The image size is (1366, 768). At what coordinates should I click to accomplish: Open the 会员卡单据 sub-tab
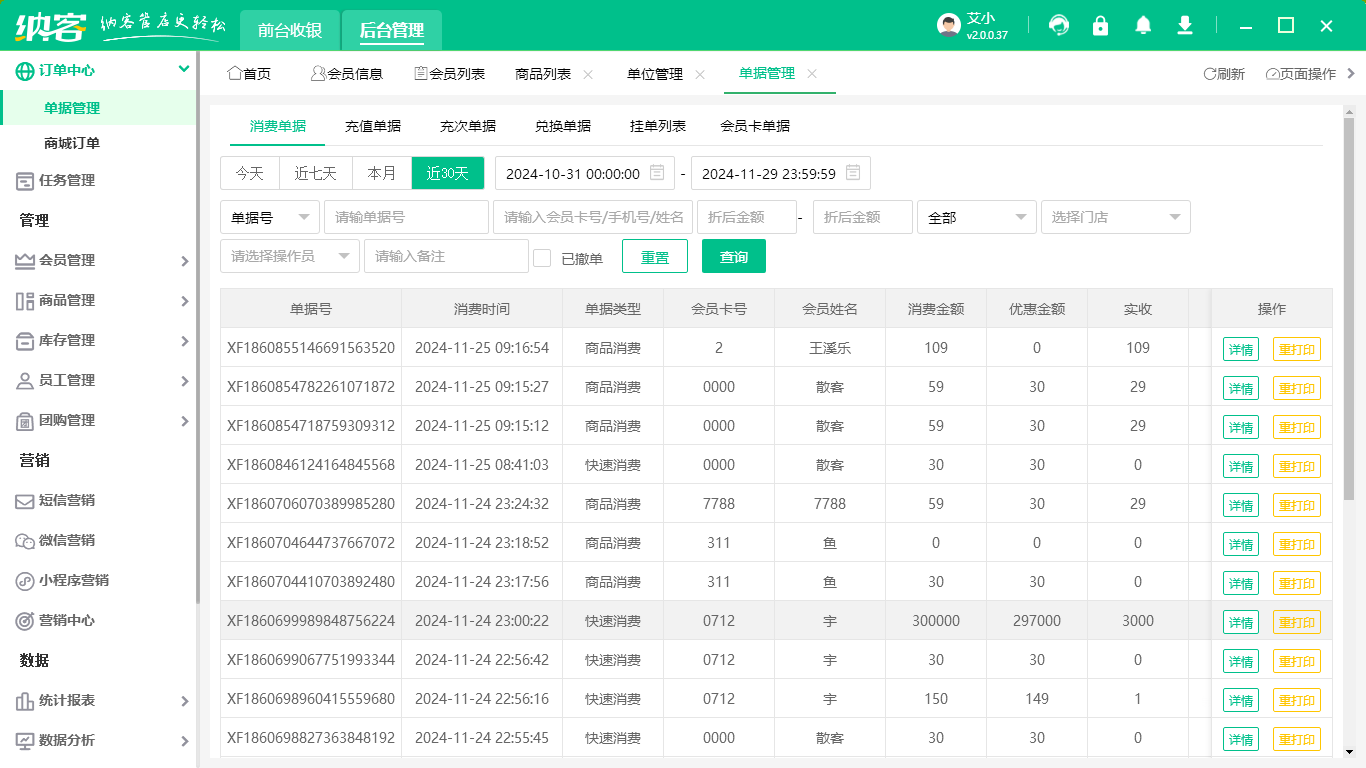pyautogui.click(x=755, y=126)
